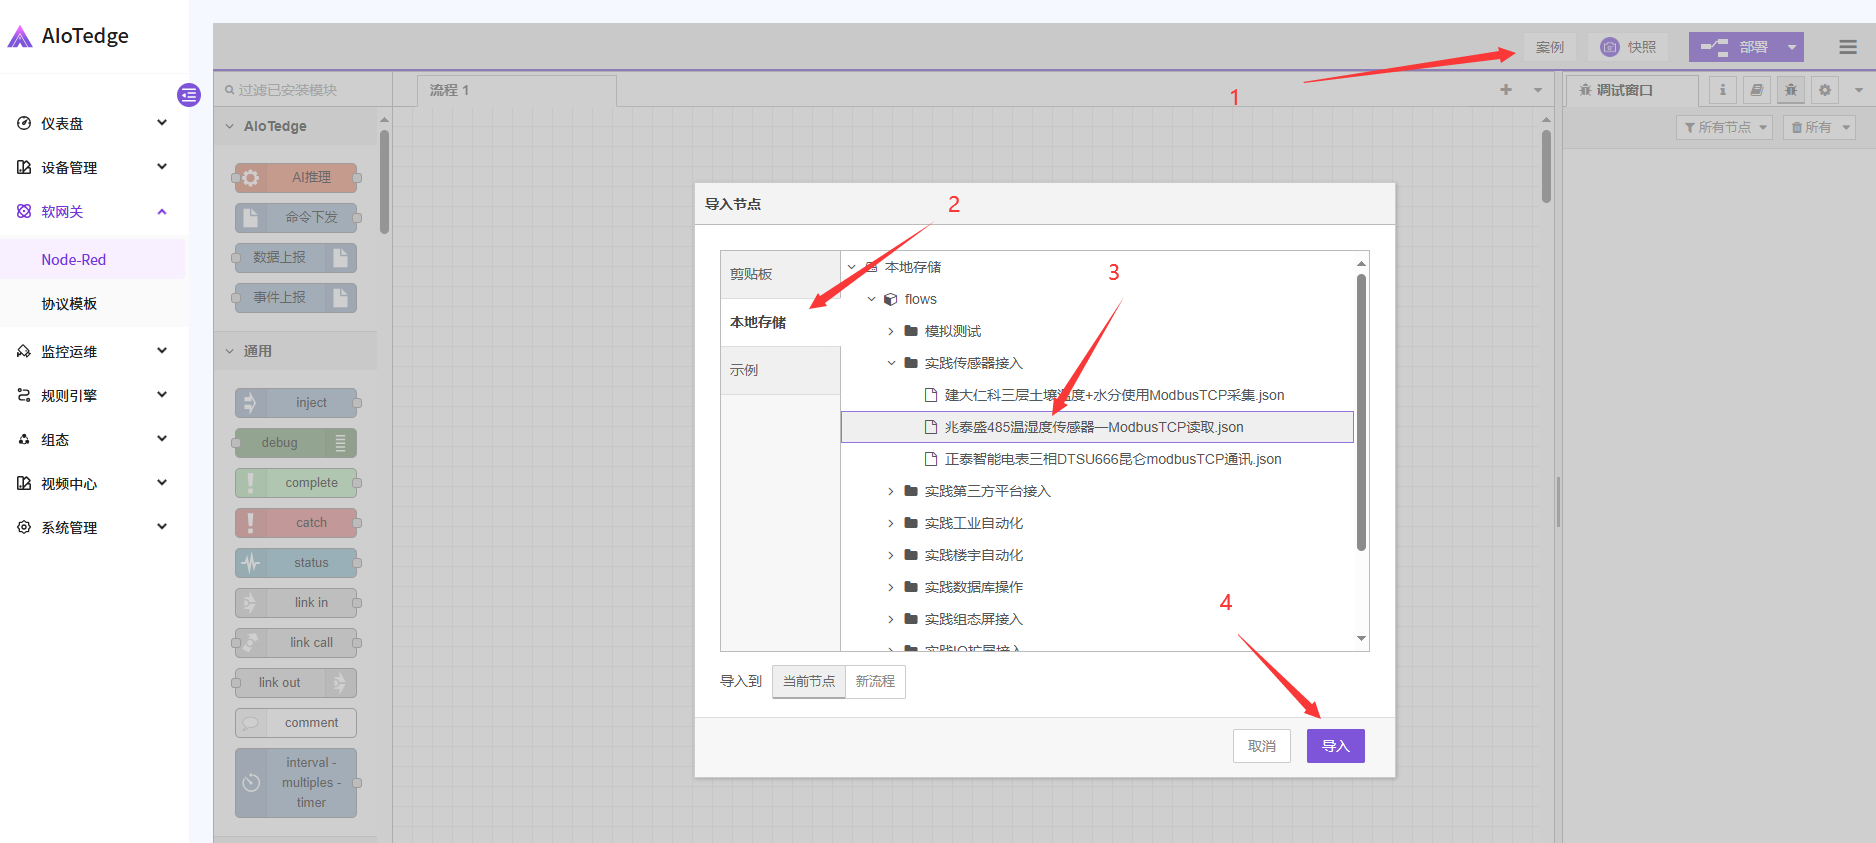1876x843 pixels.
Task: Click the purple sidebar collapse icon
Action: (x=189, y=95)
